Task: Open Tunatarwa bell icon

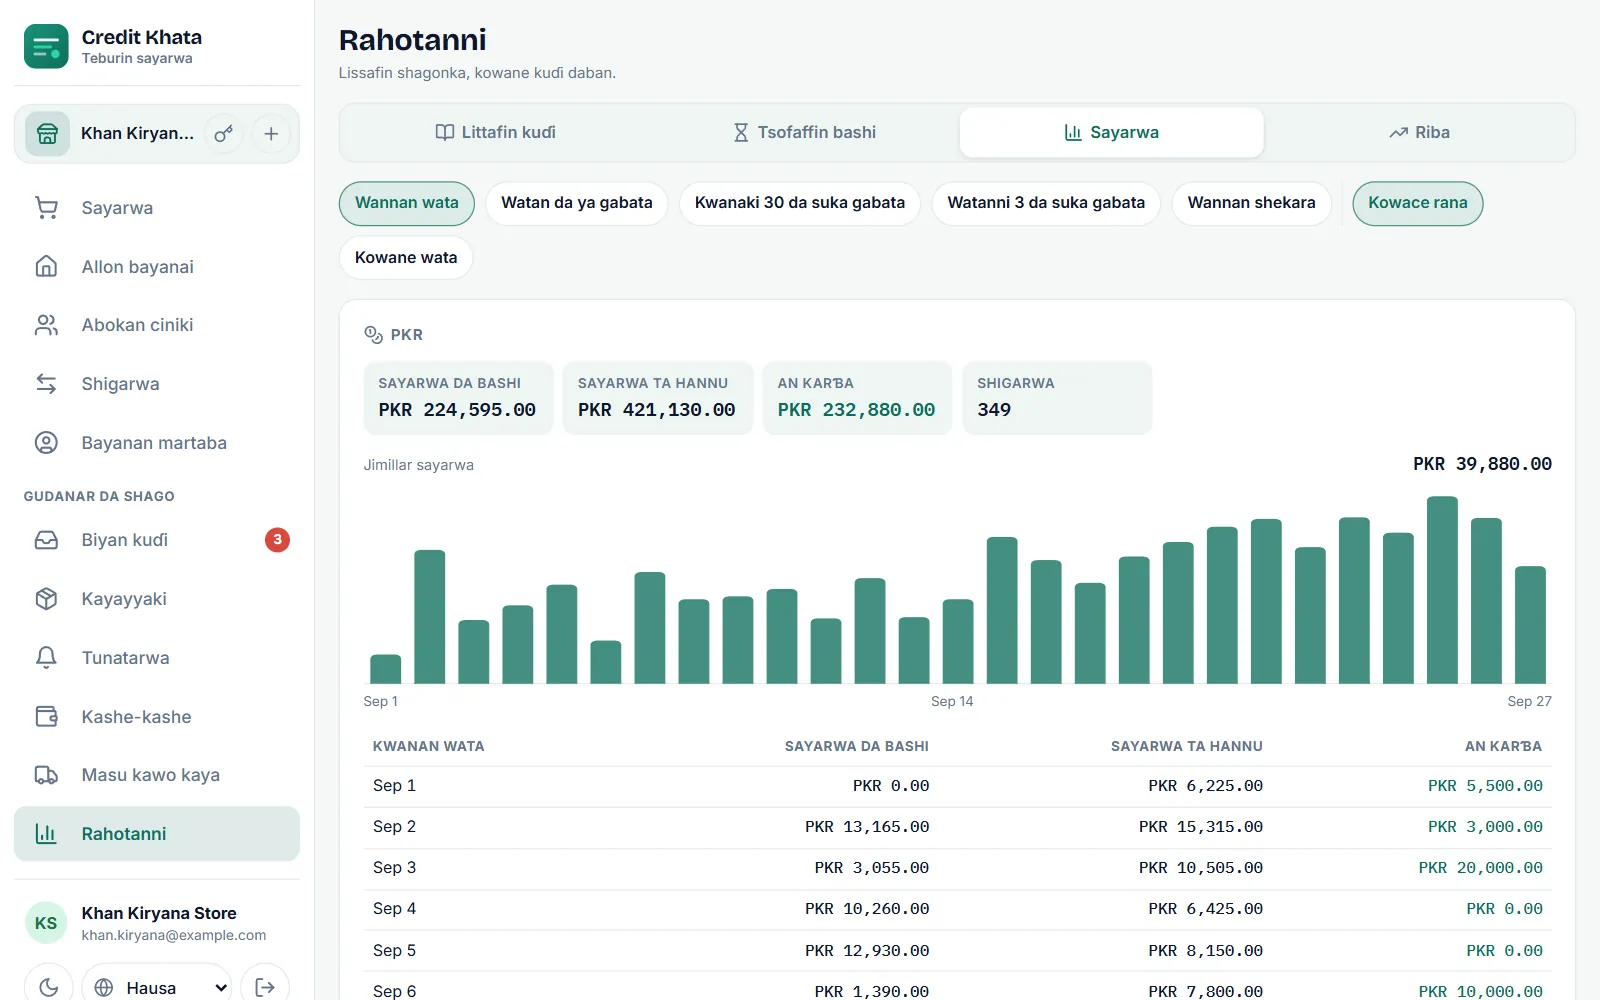Action: (x=46, y=658)
